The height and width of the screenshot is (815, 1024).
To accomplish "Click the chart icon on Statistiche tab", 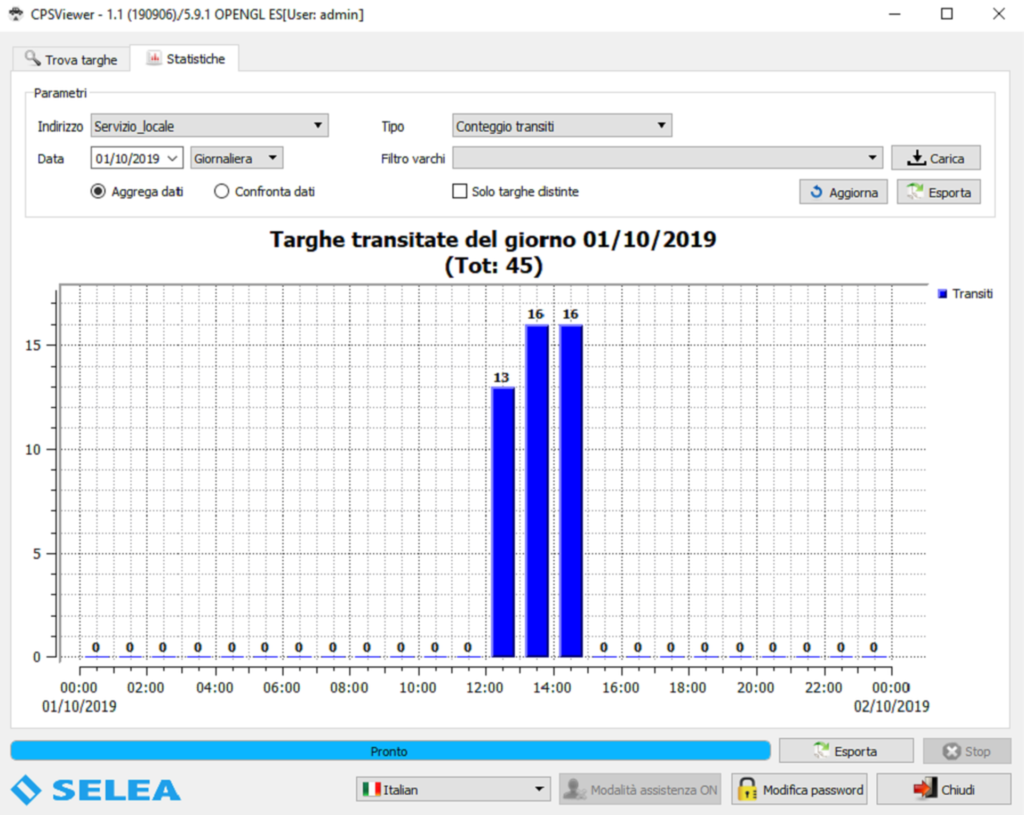I will pos(153,58).
